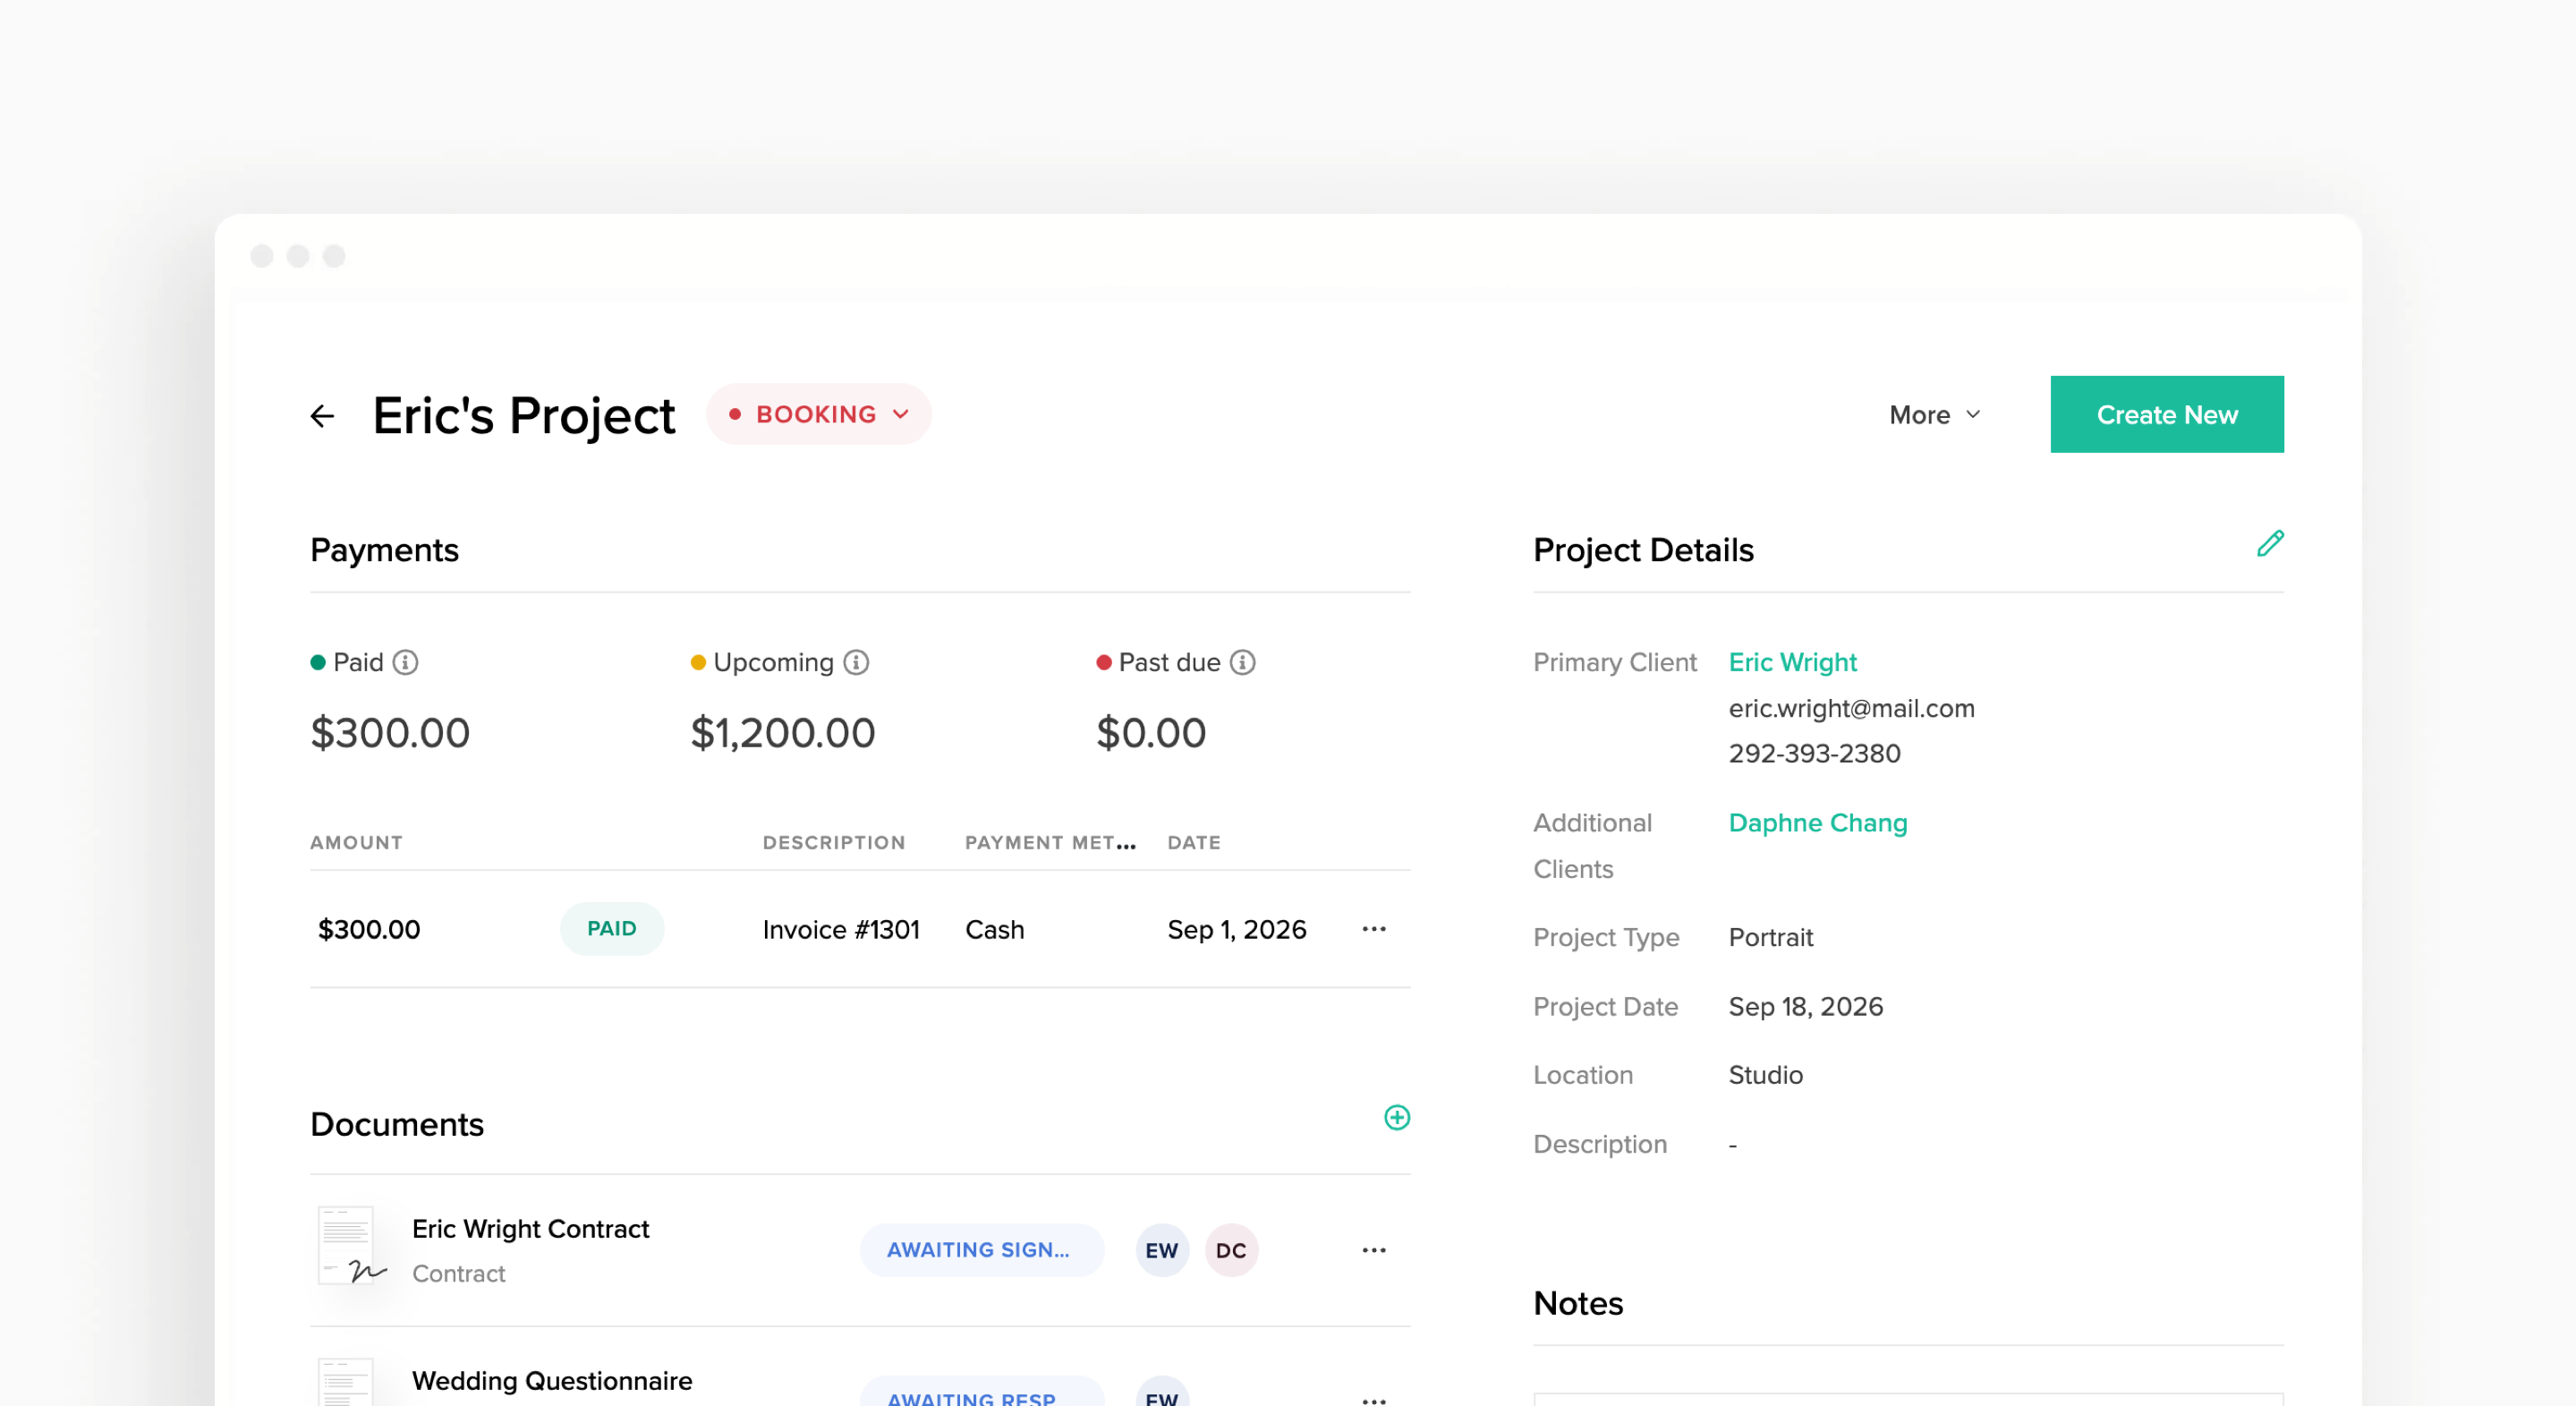Open the Wedding Questionnaire thumbnail
Screen dimensions: 2576x1406
pyautogui.click(x=345, y=1383)
